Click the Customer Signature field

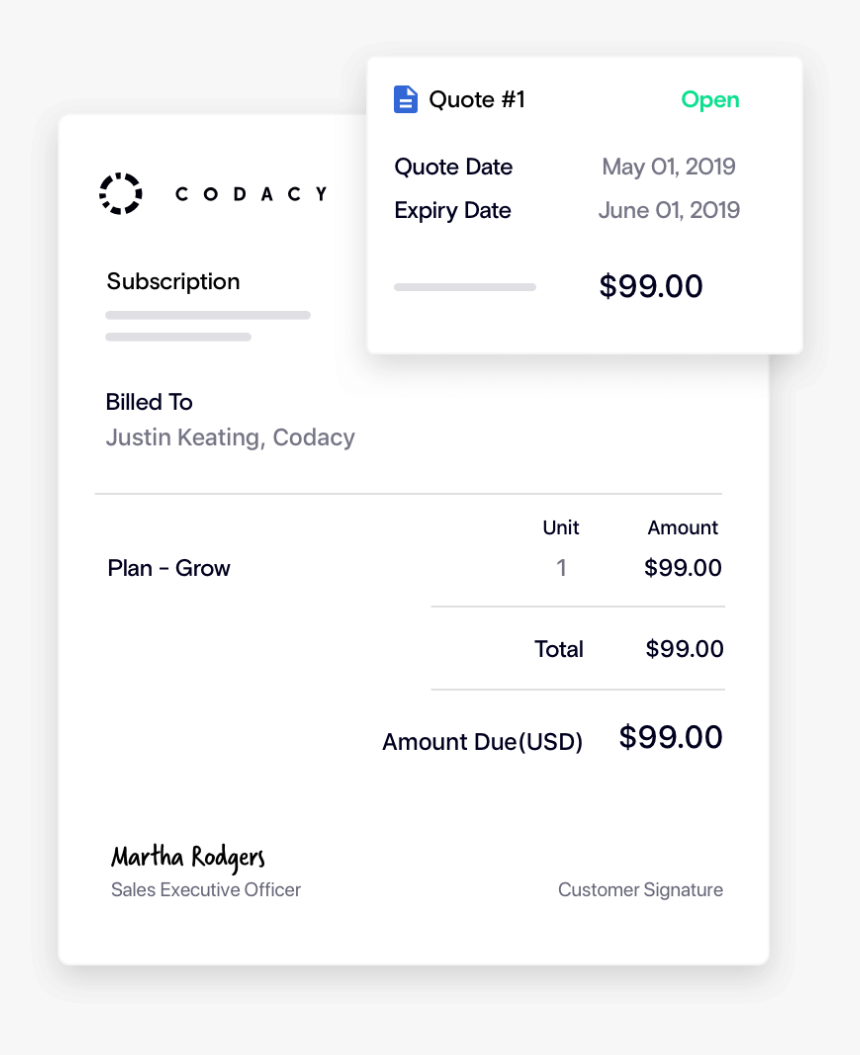pos(640,890)
